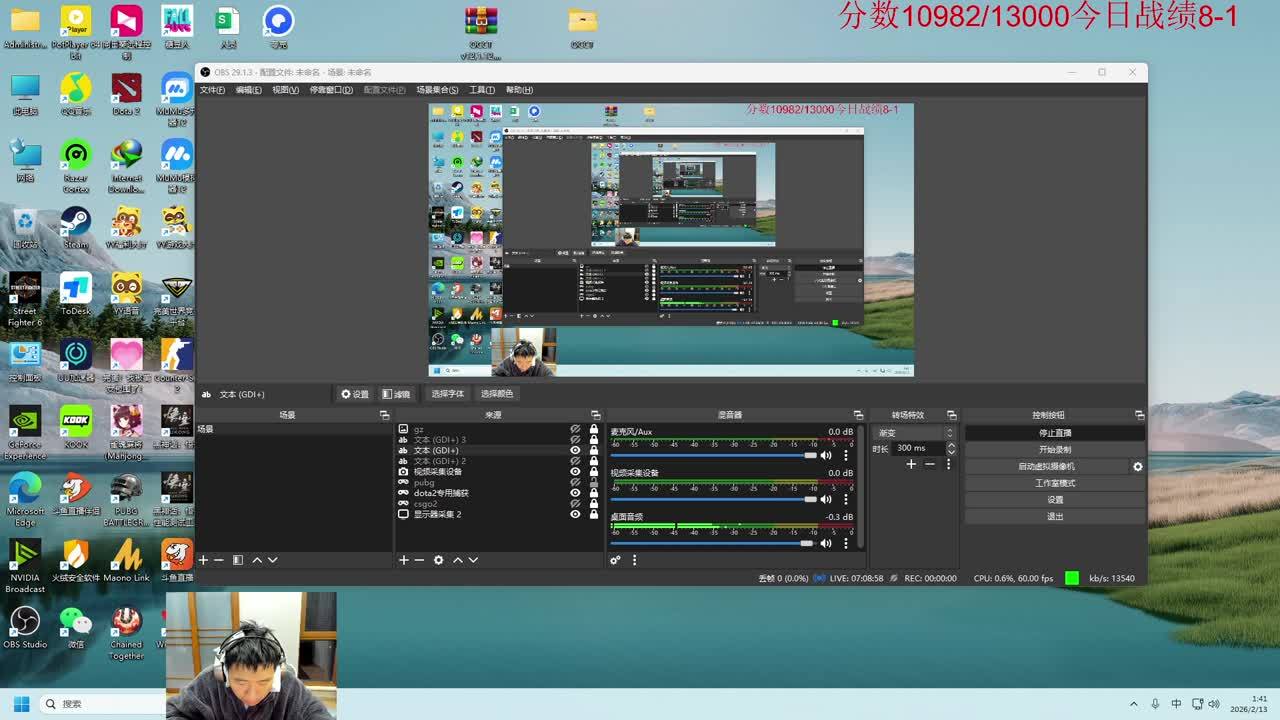The image size is (1280, 720).
Task: Pop out the 来源 dock panel
Action: tap(596, 415)
